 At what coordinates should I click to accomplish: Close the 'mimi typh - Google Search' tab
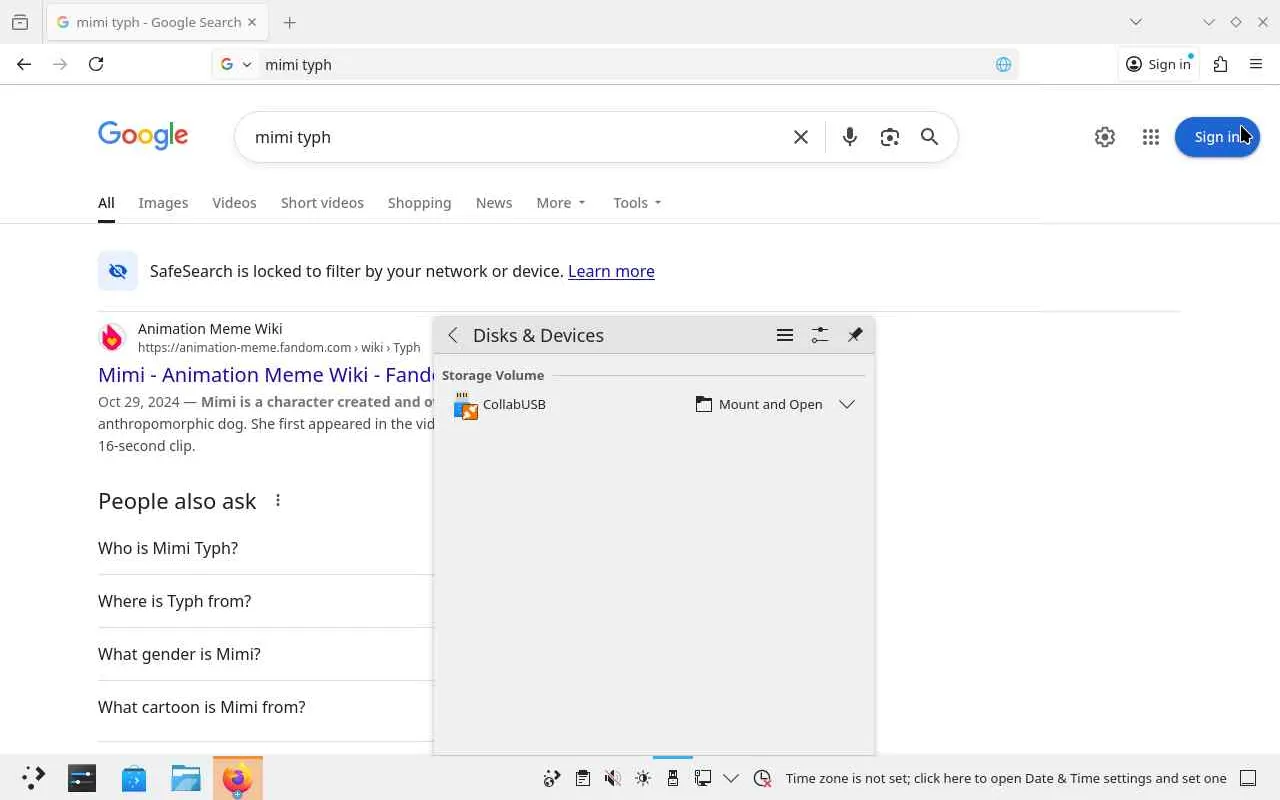pyautogui.click(x=252, y=22)
